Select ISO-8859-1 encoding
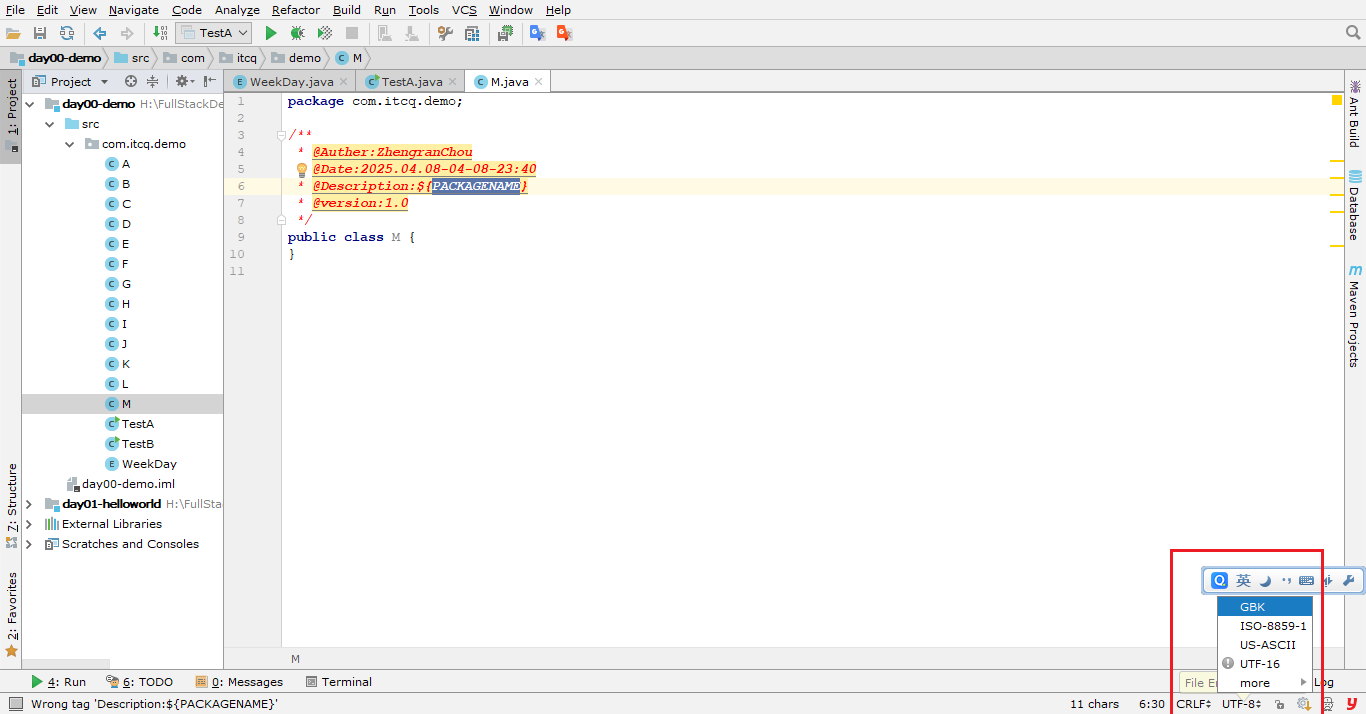The image size is (1366, 714). click(x=1265, y=626)
